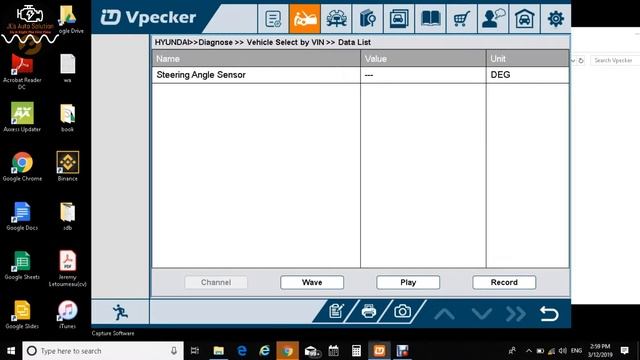Open Google Chrome desktop shortcut
Image resolution: width=640 pixels, height=360 pixels.
pos(22,167)
